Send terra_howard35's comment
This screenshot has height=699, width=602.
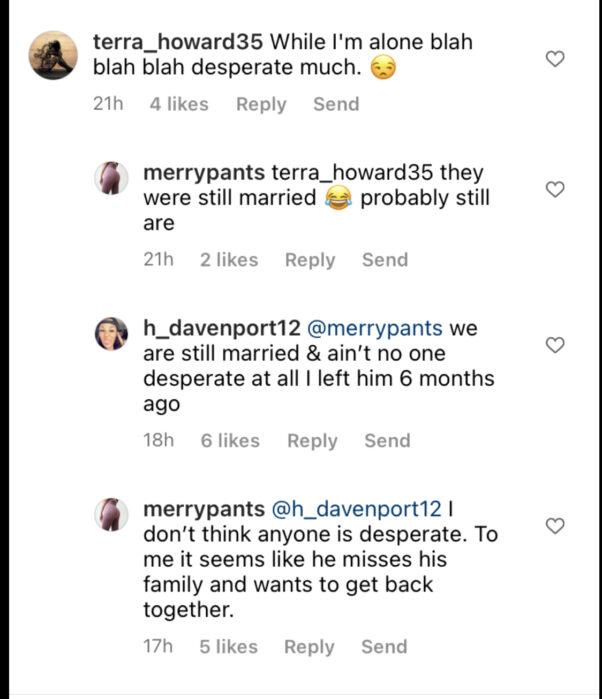pyautogui.click(x=336, y=104)
